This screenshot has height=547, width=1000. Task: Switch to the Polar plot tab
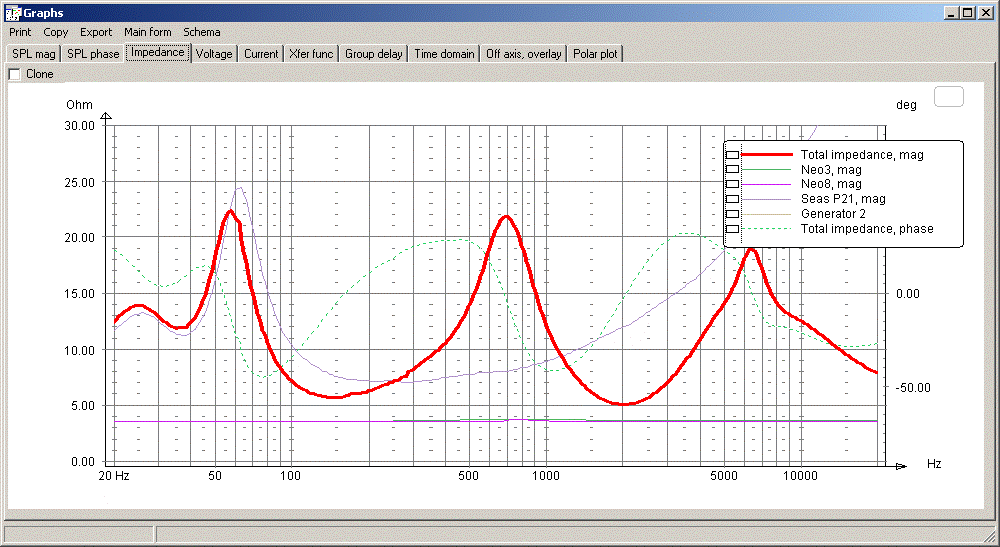[x=595, y=54]
